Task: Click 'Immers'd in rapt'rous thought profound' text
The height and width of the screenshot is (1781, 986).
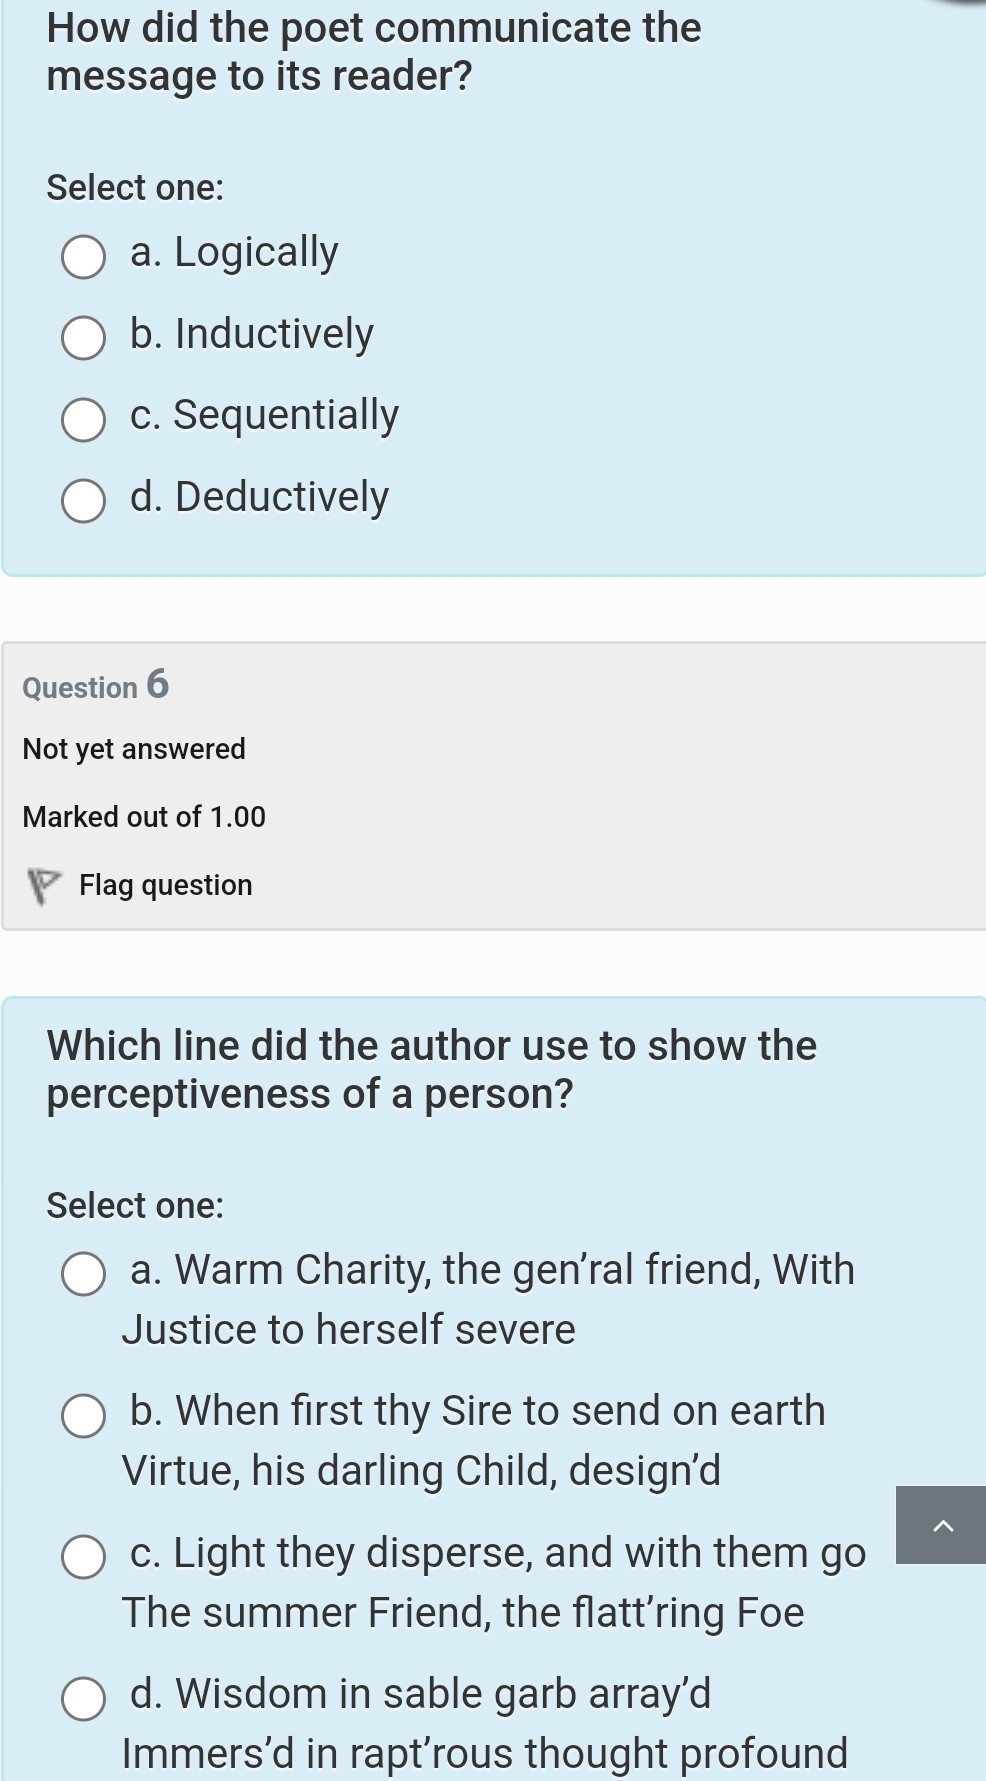Action: click(x=485, y=1753)
